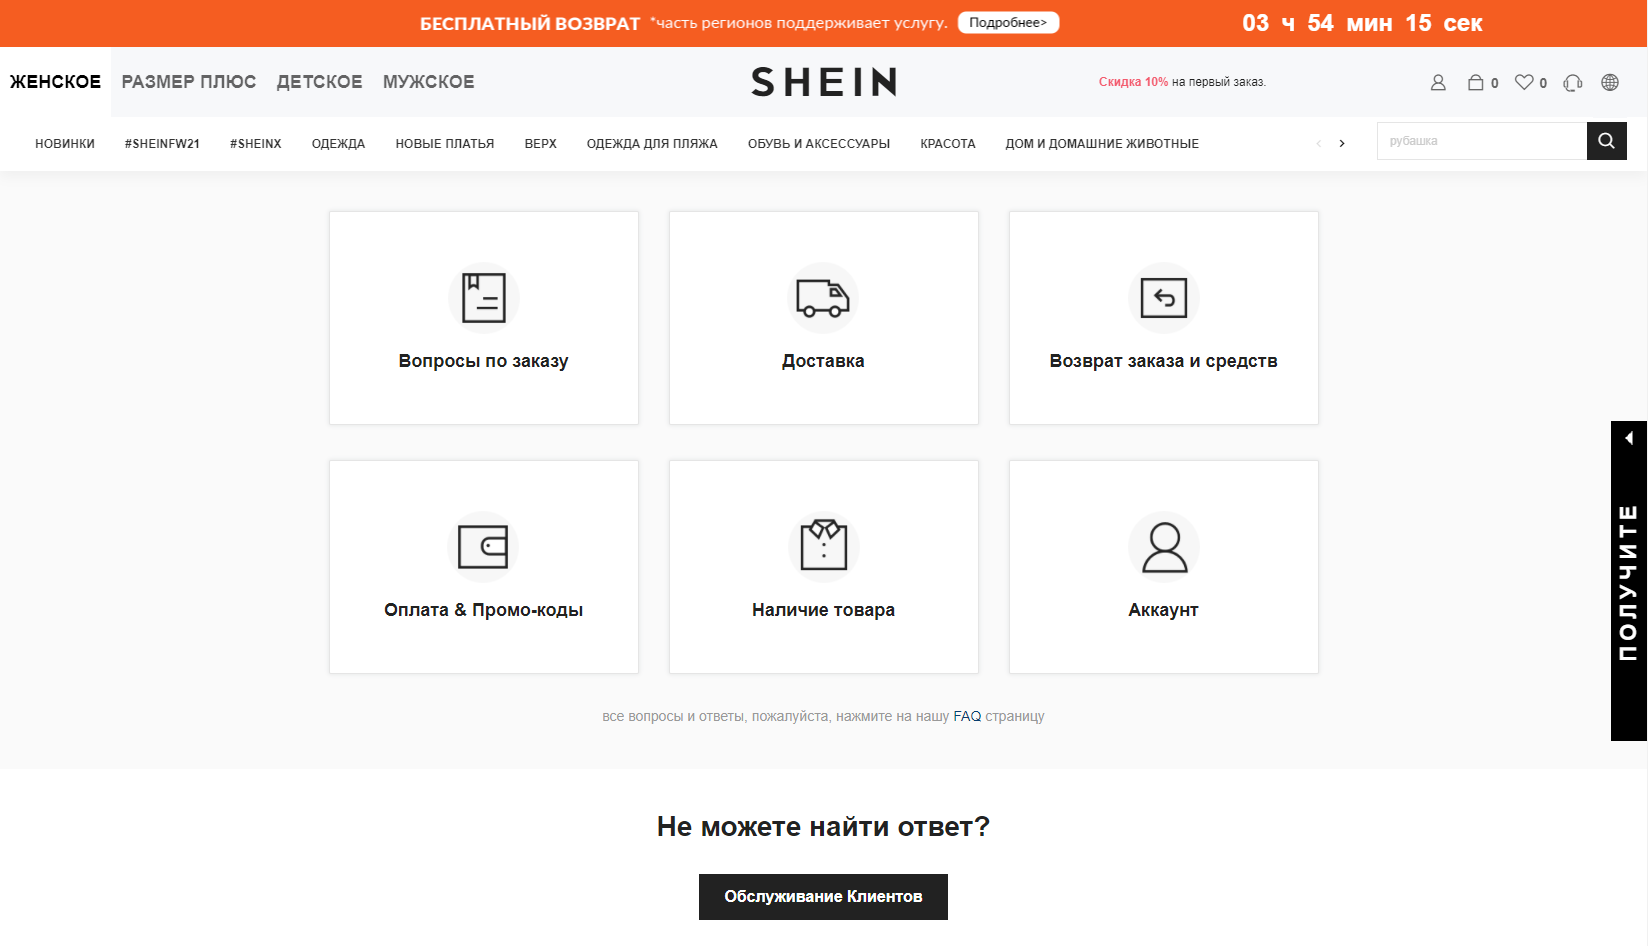The width and height of the screenshot is (1648, 946).
Task: Click the Обслуживание Клиентов button
Action: point(823,897)
